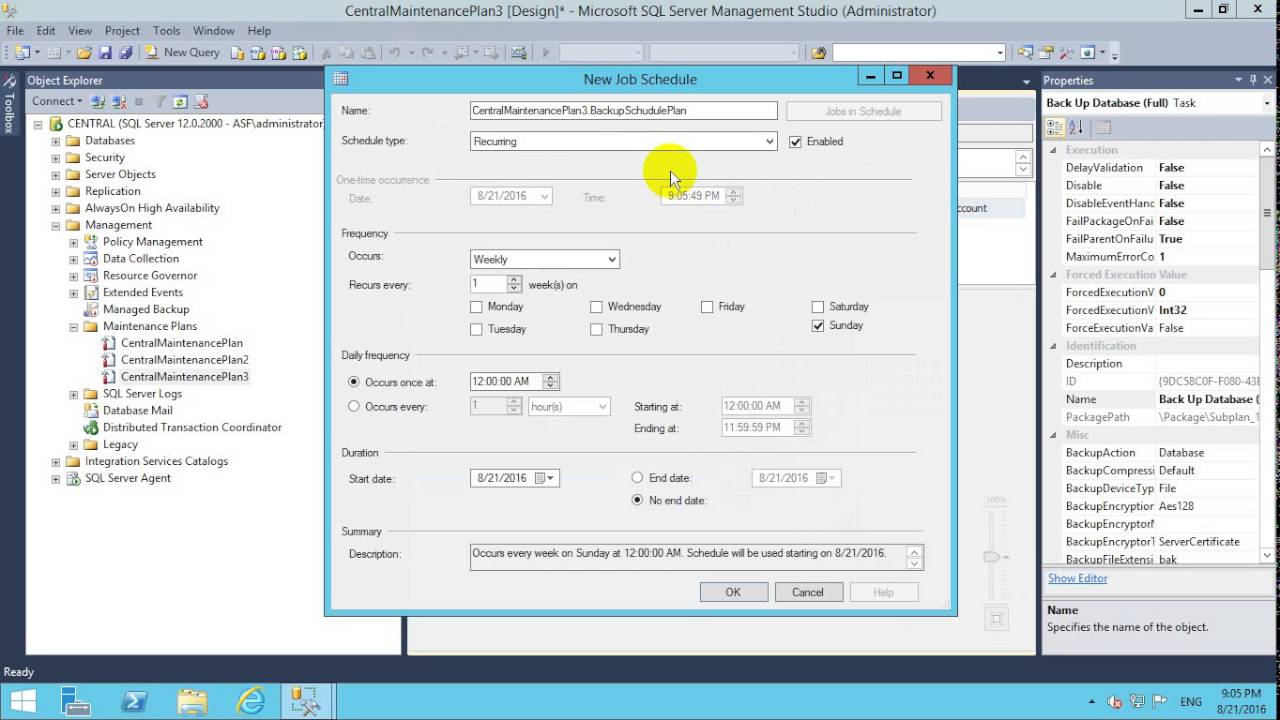Open the Solution Explorer toolbar icon
Viewport: 1280px width, 720px height.
click(1025, 53)
